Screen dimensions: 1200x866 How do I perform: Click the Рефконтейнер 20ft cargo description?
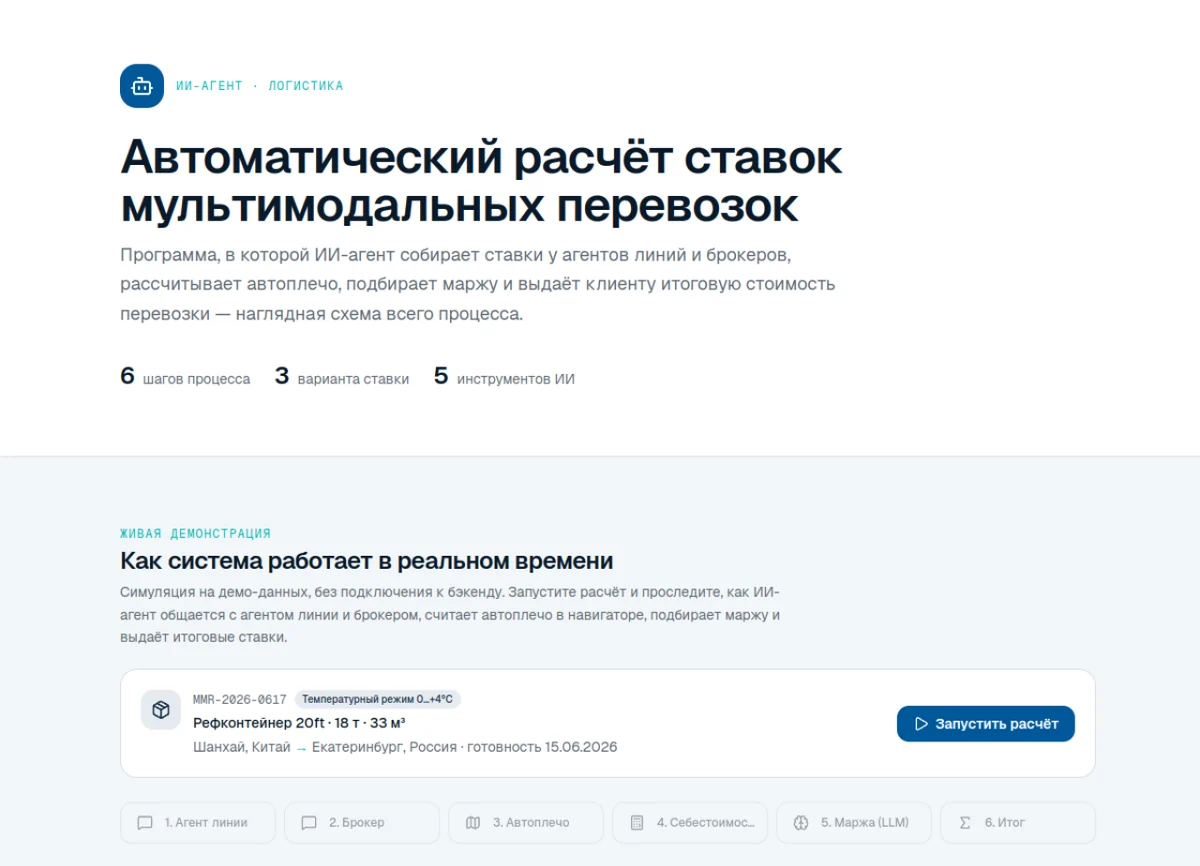(299, 723)
